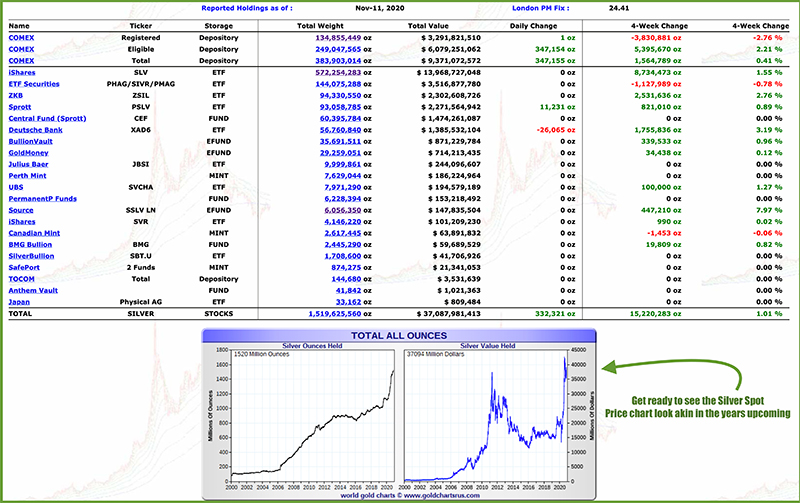Viewport: 800px width, 503px height.
Task: Open the ETF Securities link
Action: click(x=34, y=84)
